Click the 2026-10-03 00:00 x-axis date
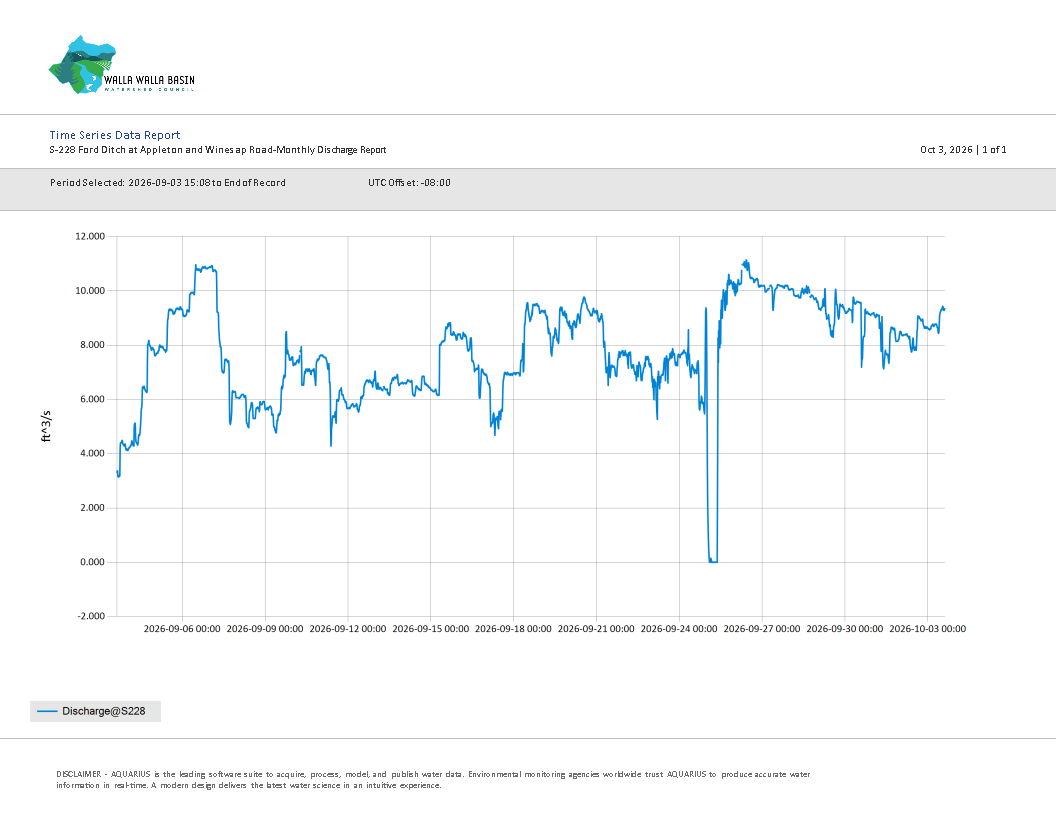Screen dimensions: 1056x816 coord(927,629)
